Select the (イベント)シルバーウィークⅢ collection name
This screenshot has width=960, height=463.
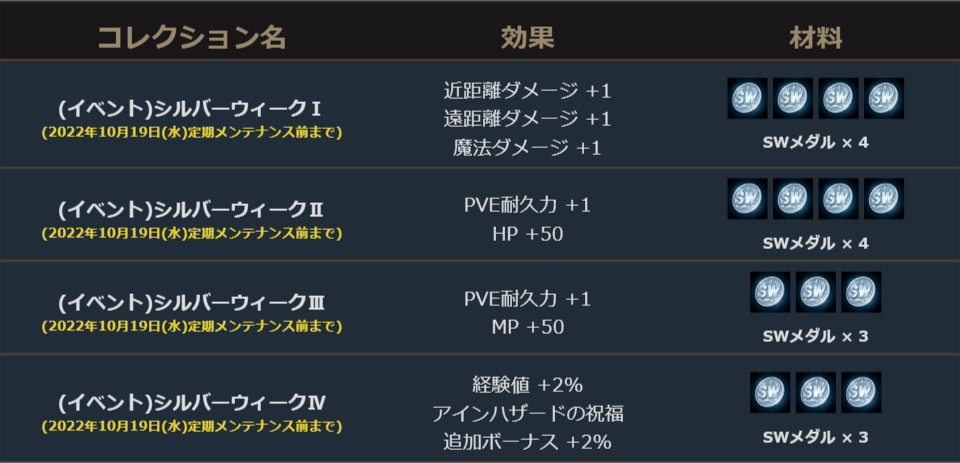coord(190,302)
